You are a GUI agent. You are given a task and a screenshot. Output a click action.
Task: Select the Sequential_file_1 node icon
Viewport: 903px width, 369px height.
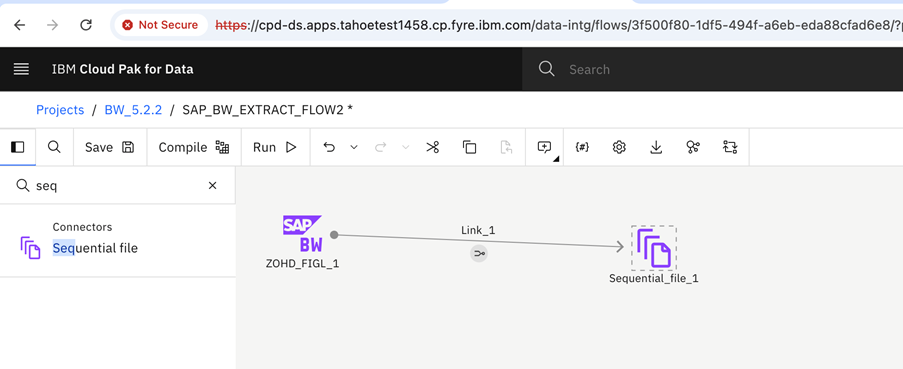pos(654,248)
